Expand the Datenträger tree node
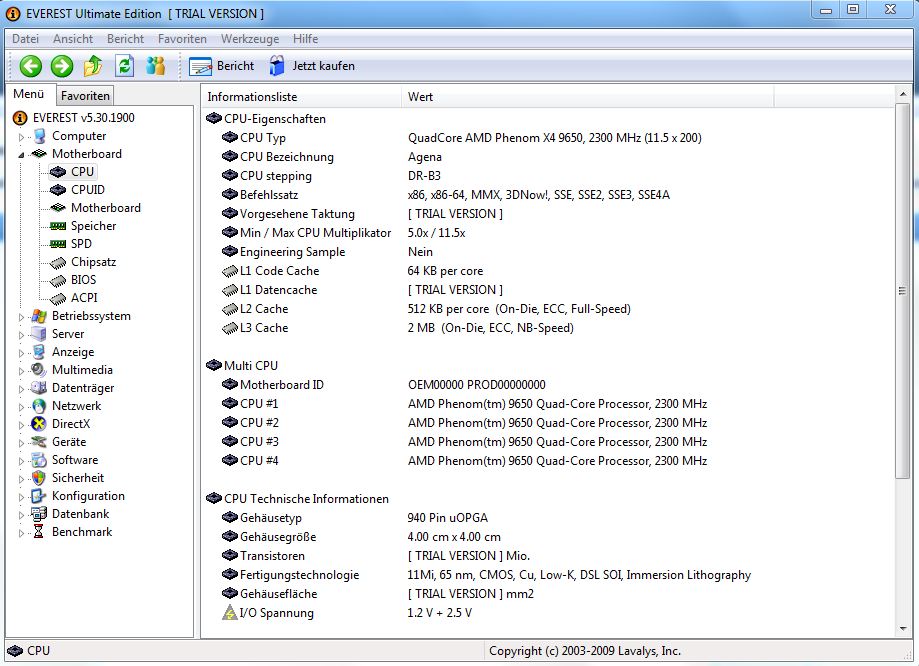Image resolution: width=919 pixels, height=666 pixels. click(x=21, y=389)
